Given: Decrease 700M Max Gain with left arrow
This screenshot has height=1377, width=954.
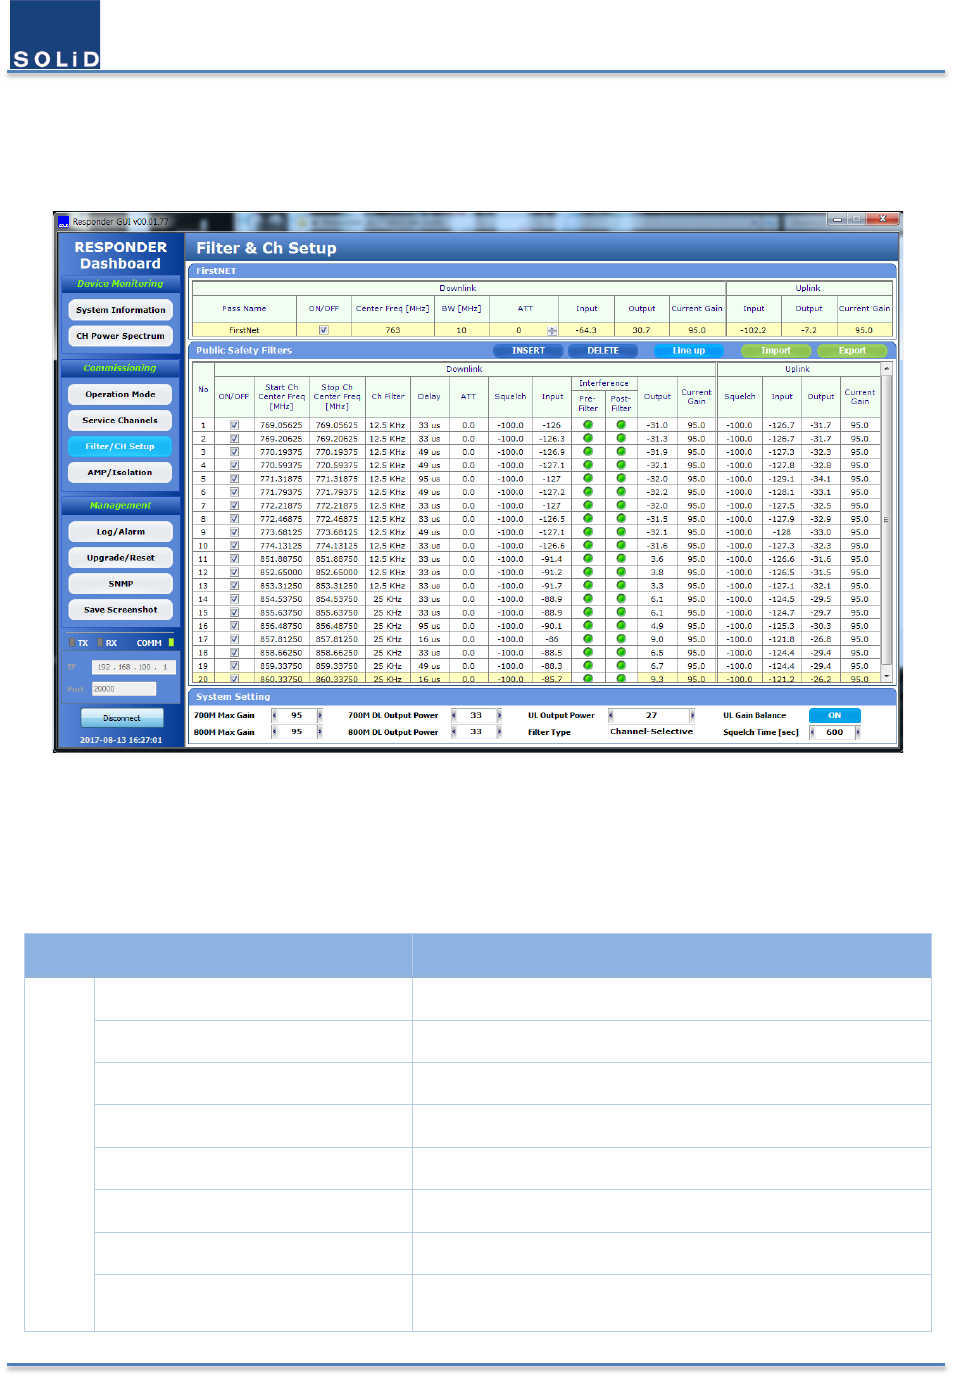Looking at the screenshot, I should click(x=274, y=715).
